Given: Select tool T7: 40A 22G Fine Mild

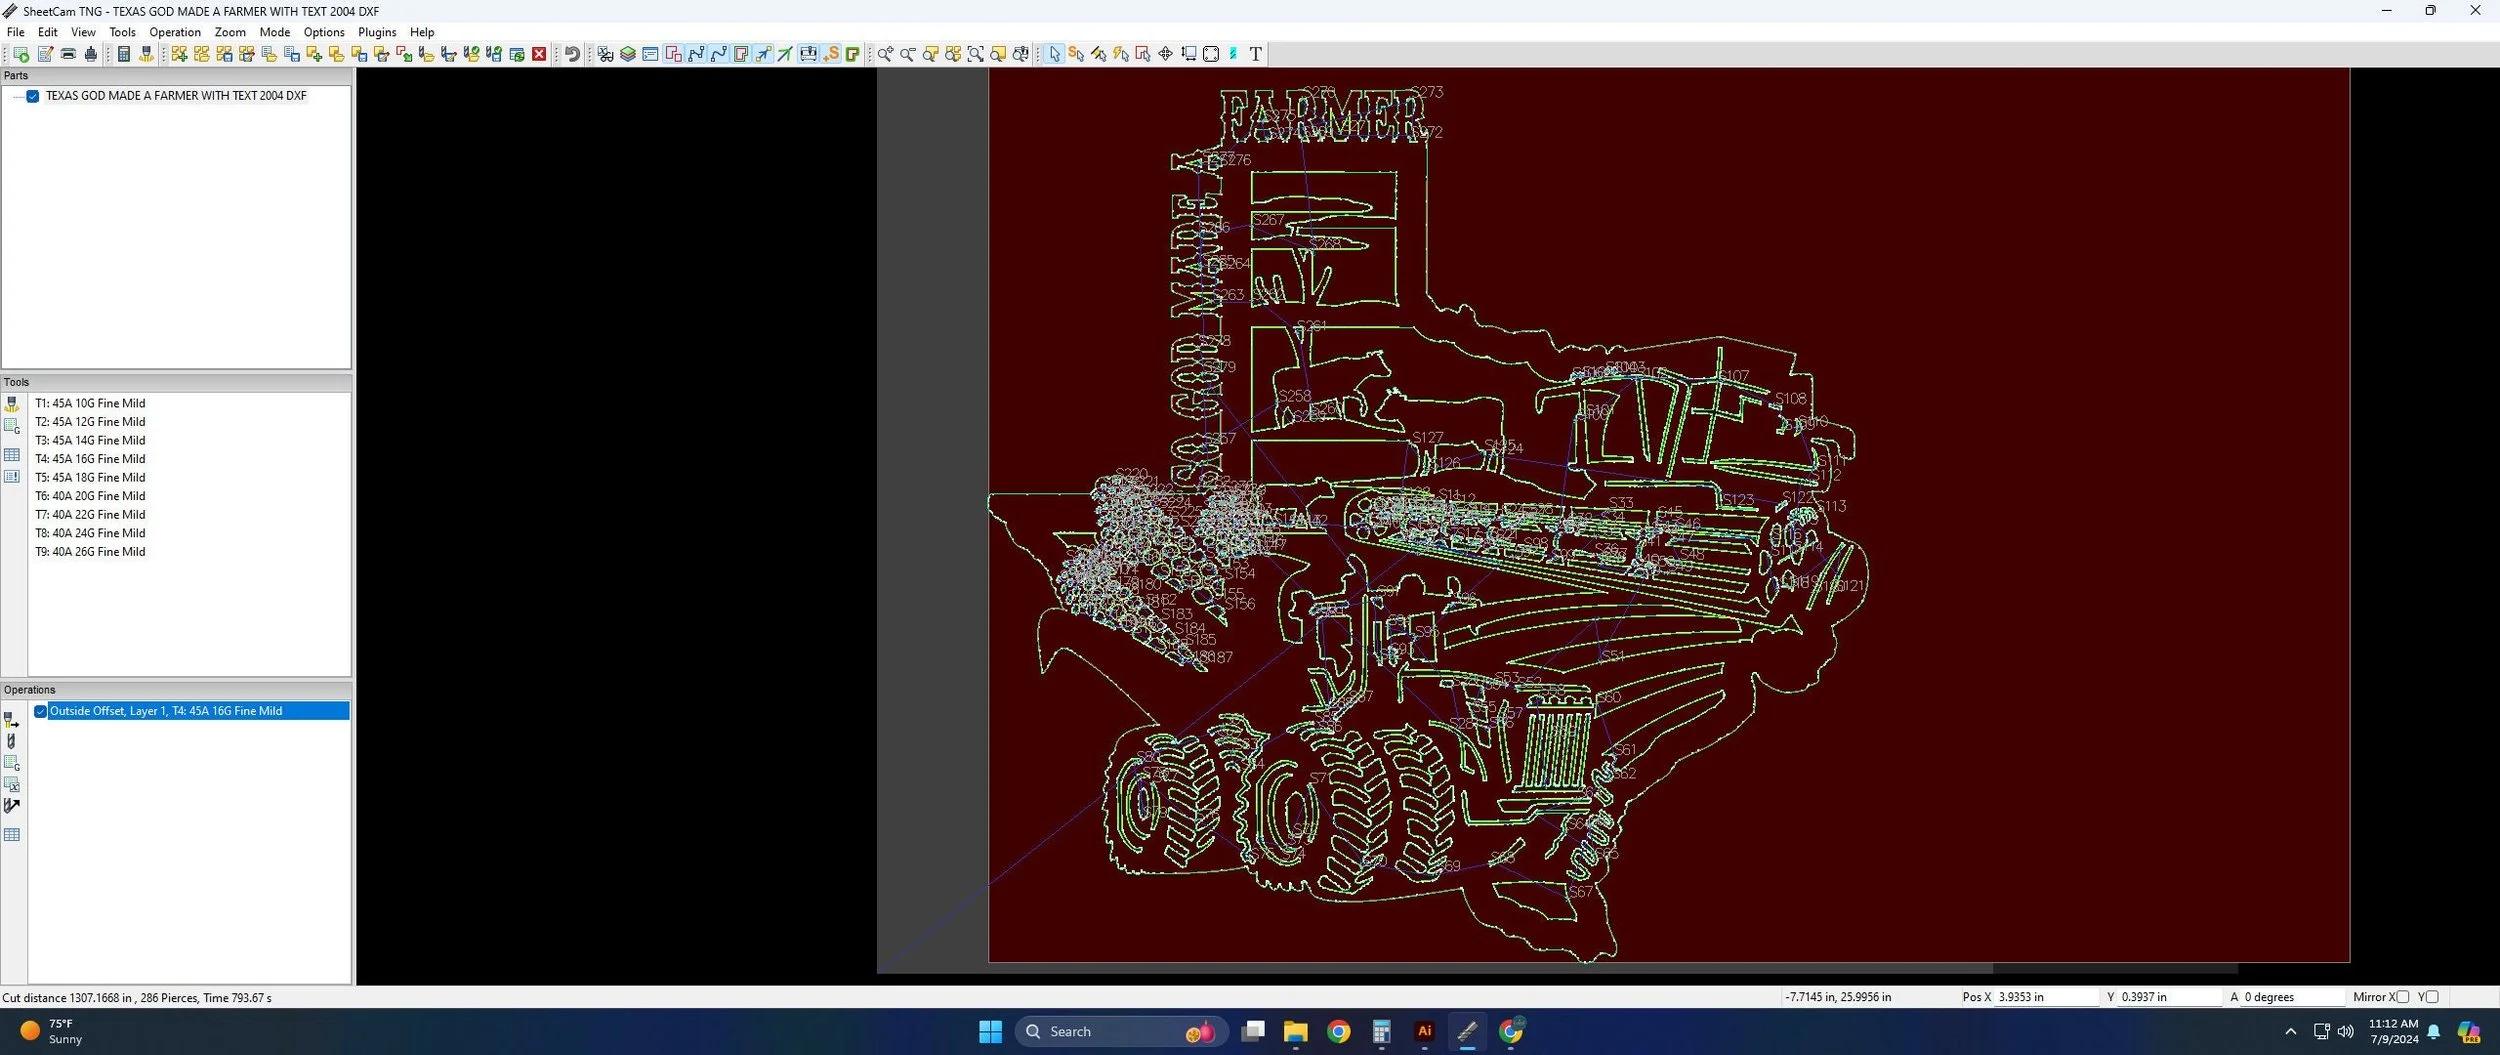Looking at the screenshot, I should (90, 515).
